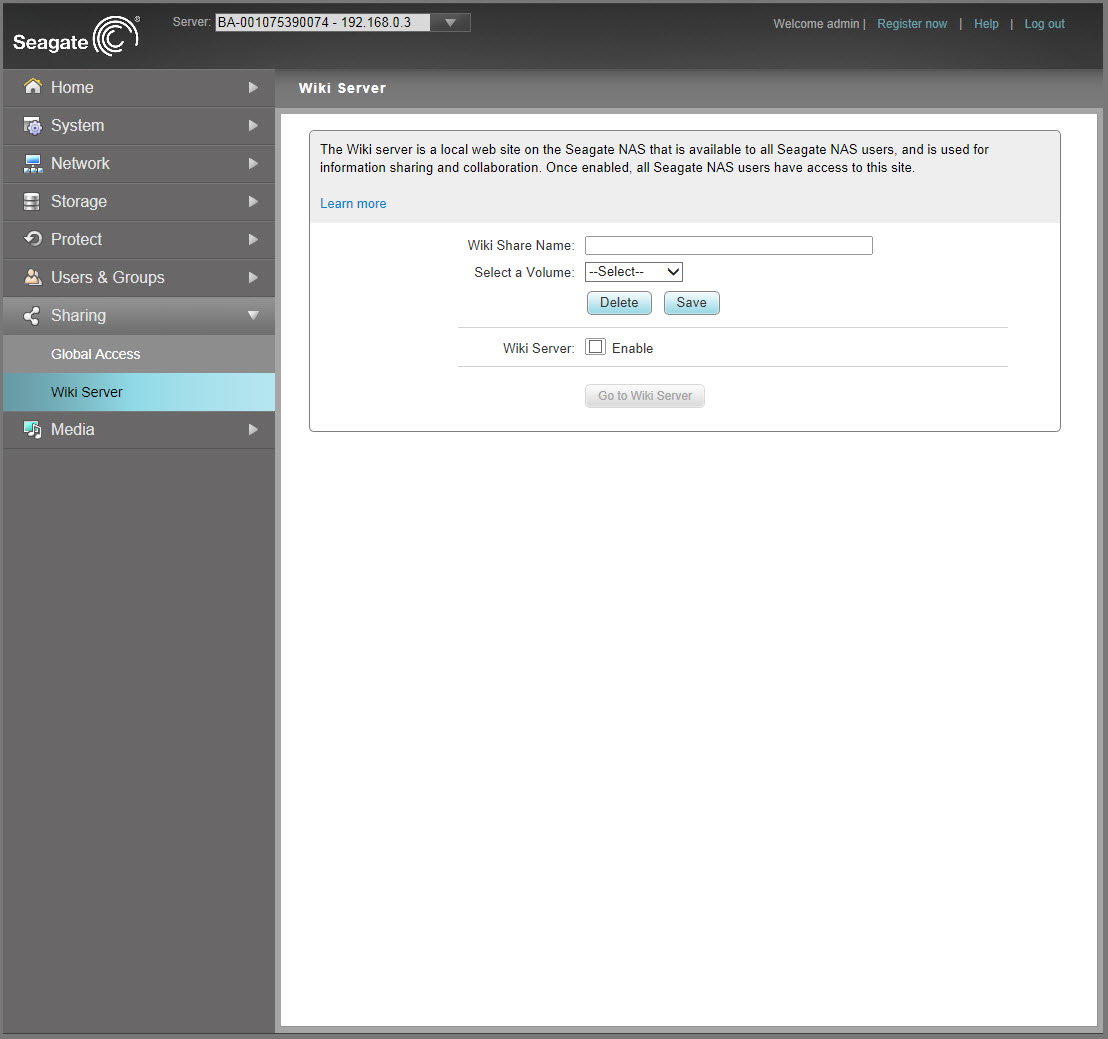1108x1039 pixels.
Task: Click the Save button
Action: [691, 303]
